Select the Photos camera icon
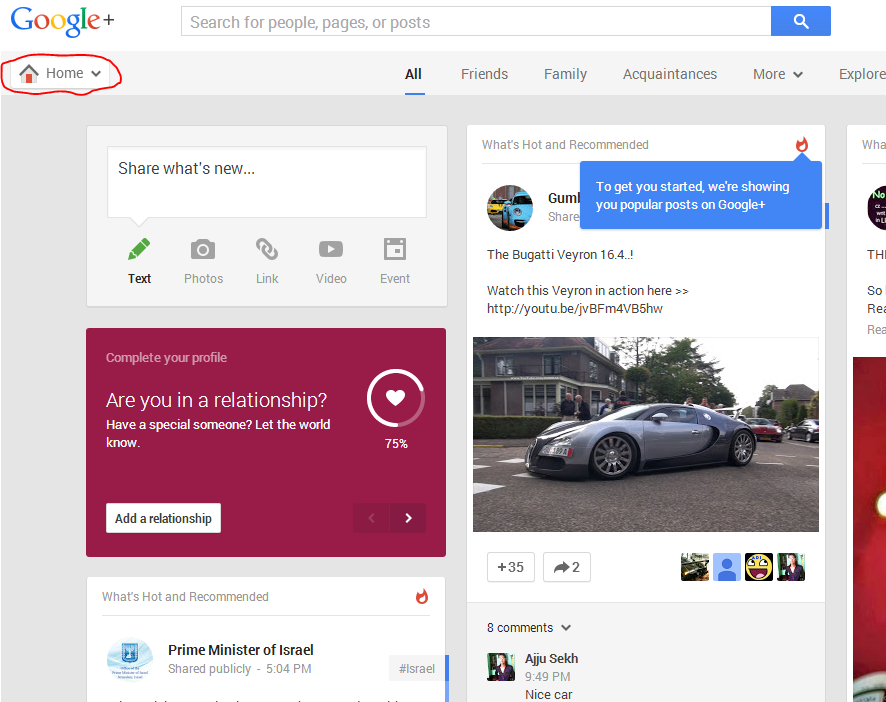The image size is (886, 702). [x=203, y=250]
